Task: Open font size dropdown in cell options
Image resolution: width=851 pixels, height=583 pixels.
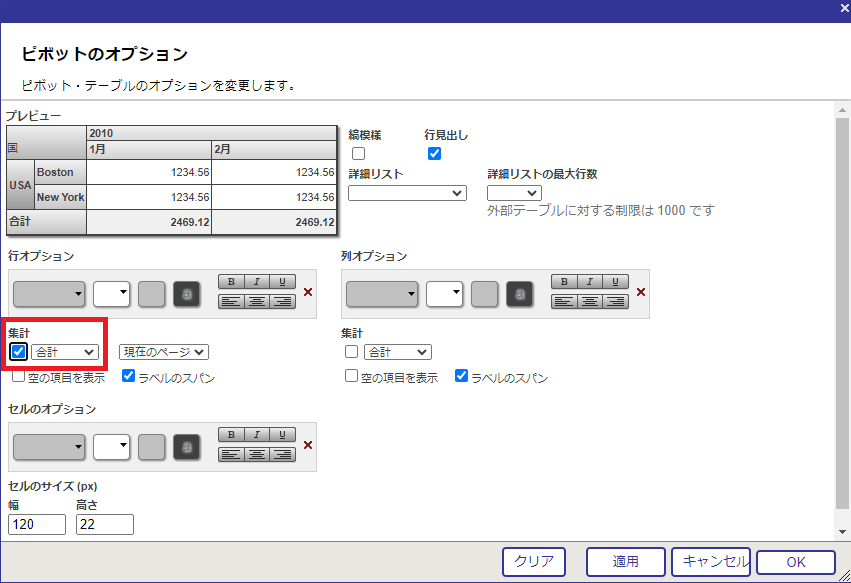Action: [112, 447]
